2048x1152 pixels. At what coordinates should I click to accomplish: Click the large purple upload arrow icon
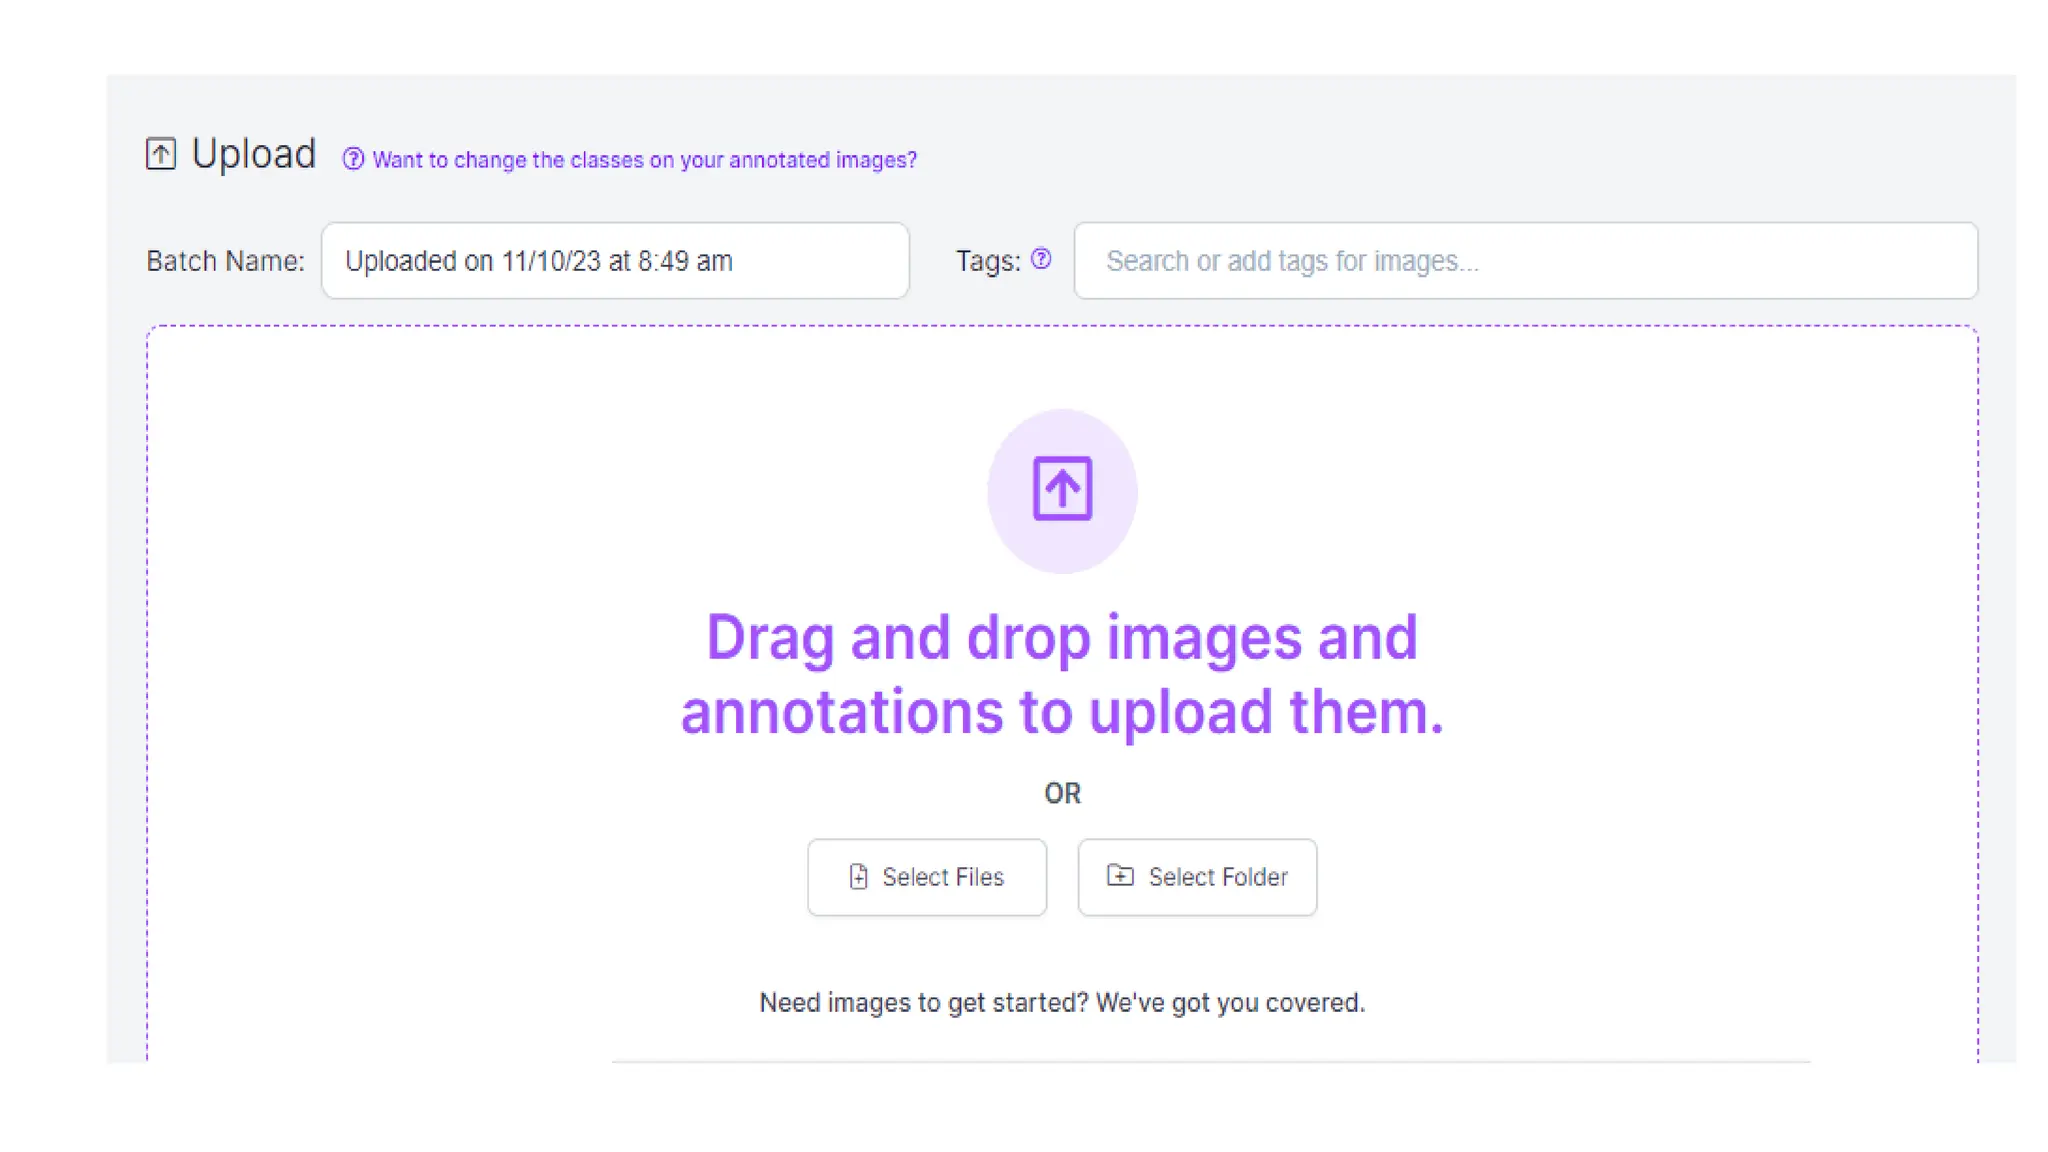click(x=1062, y=489)
